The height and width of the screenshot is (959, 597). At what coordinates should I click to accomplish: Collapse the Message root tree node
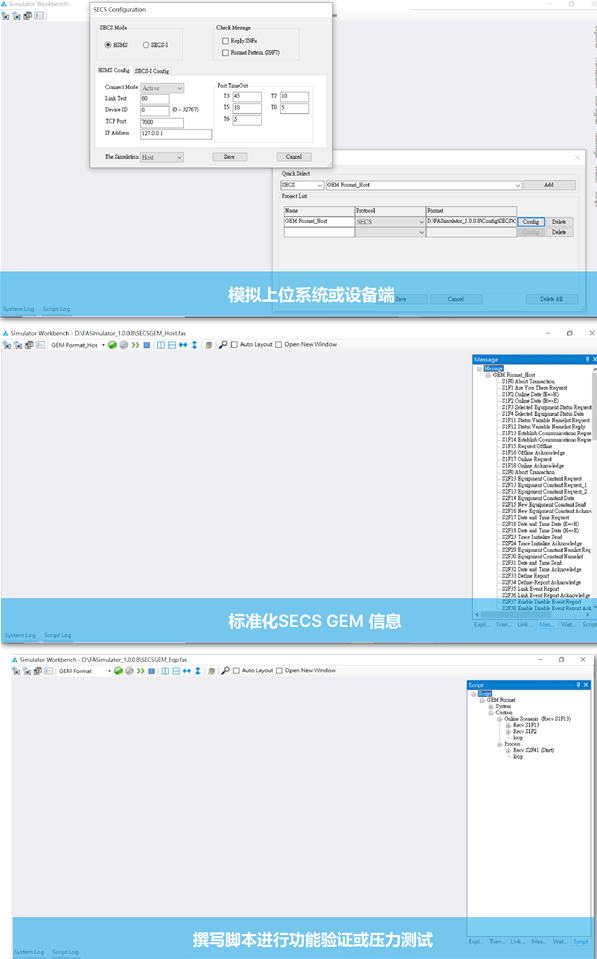pyautogui.click(x=479, y=369)
